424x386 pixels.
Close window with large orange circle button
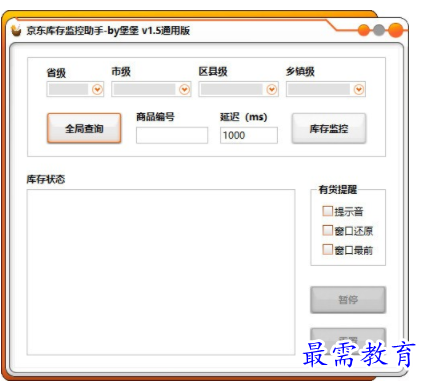(396, 30)
